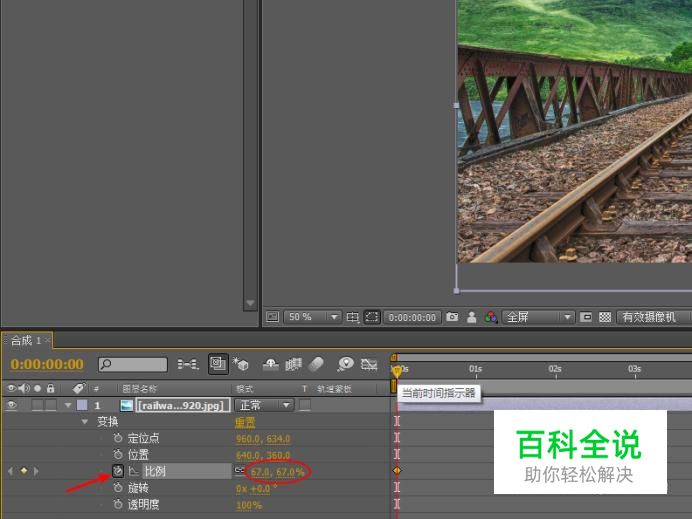Click the # layer number column header
692x519 pixels.
97,389
